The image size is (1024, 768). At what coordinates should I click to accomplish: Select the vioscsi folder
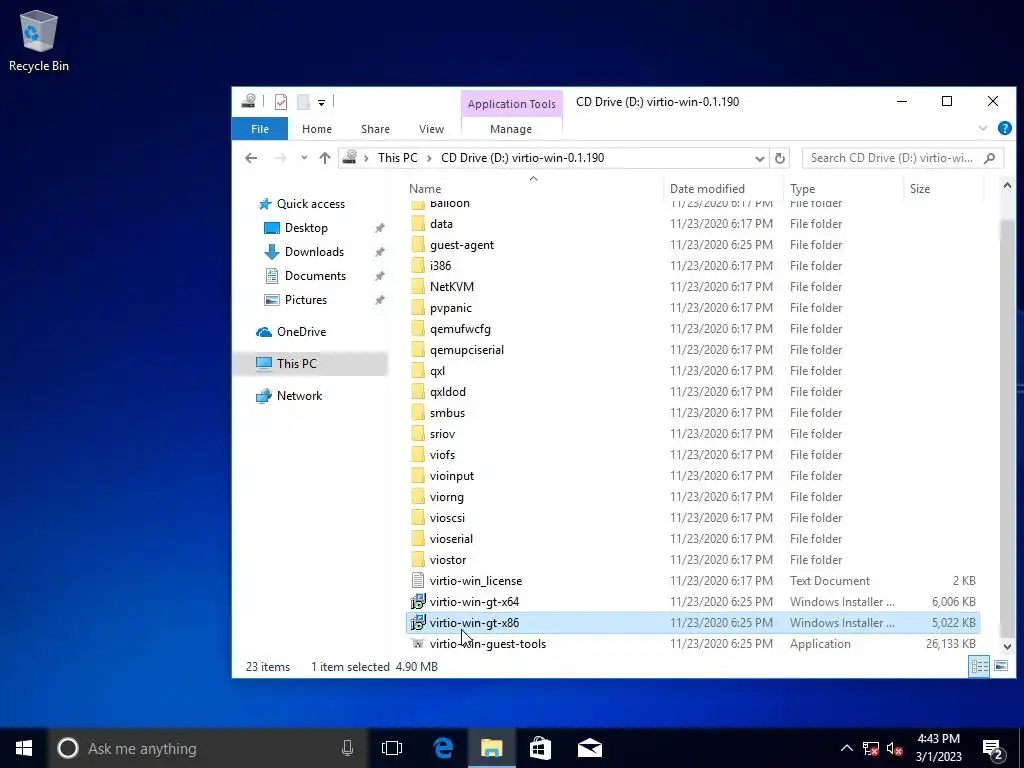[447, 518]
